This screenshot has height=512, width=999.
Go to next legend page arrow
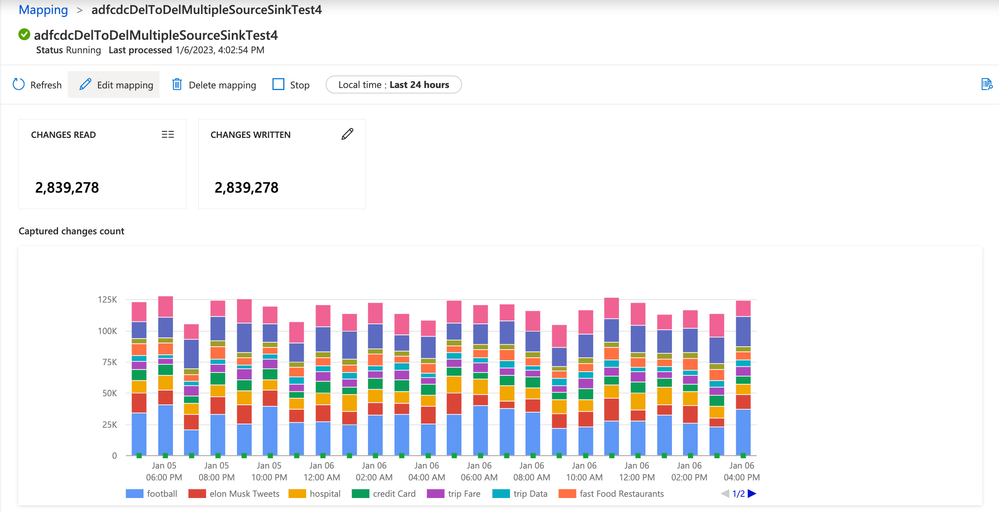pyautogui.click(x=752, y=494)
